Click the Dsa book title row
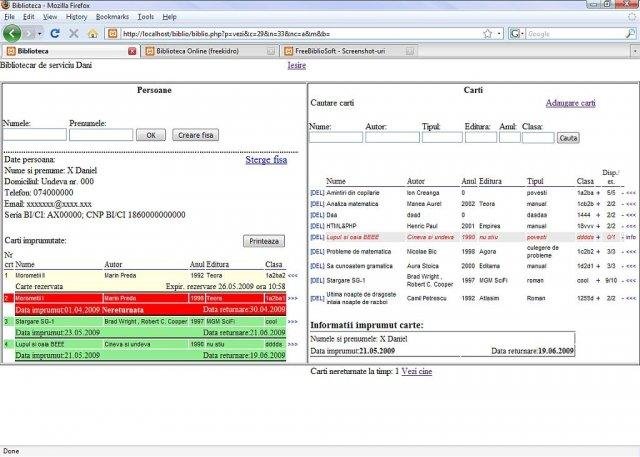 (331, 215)
